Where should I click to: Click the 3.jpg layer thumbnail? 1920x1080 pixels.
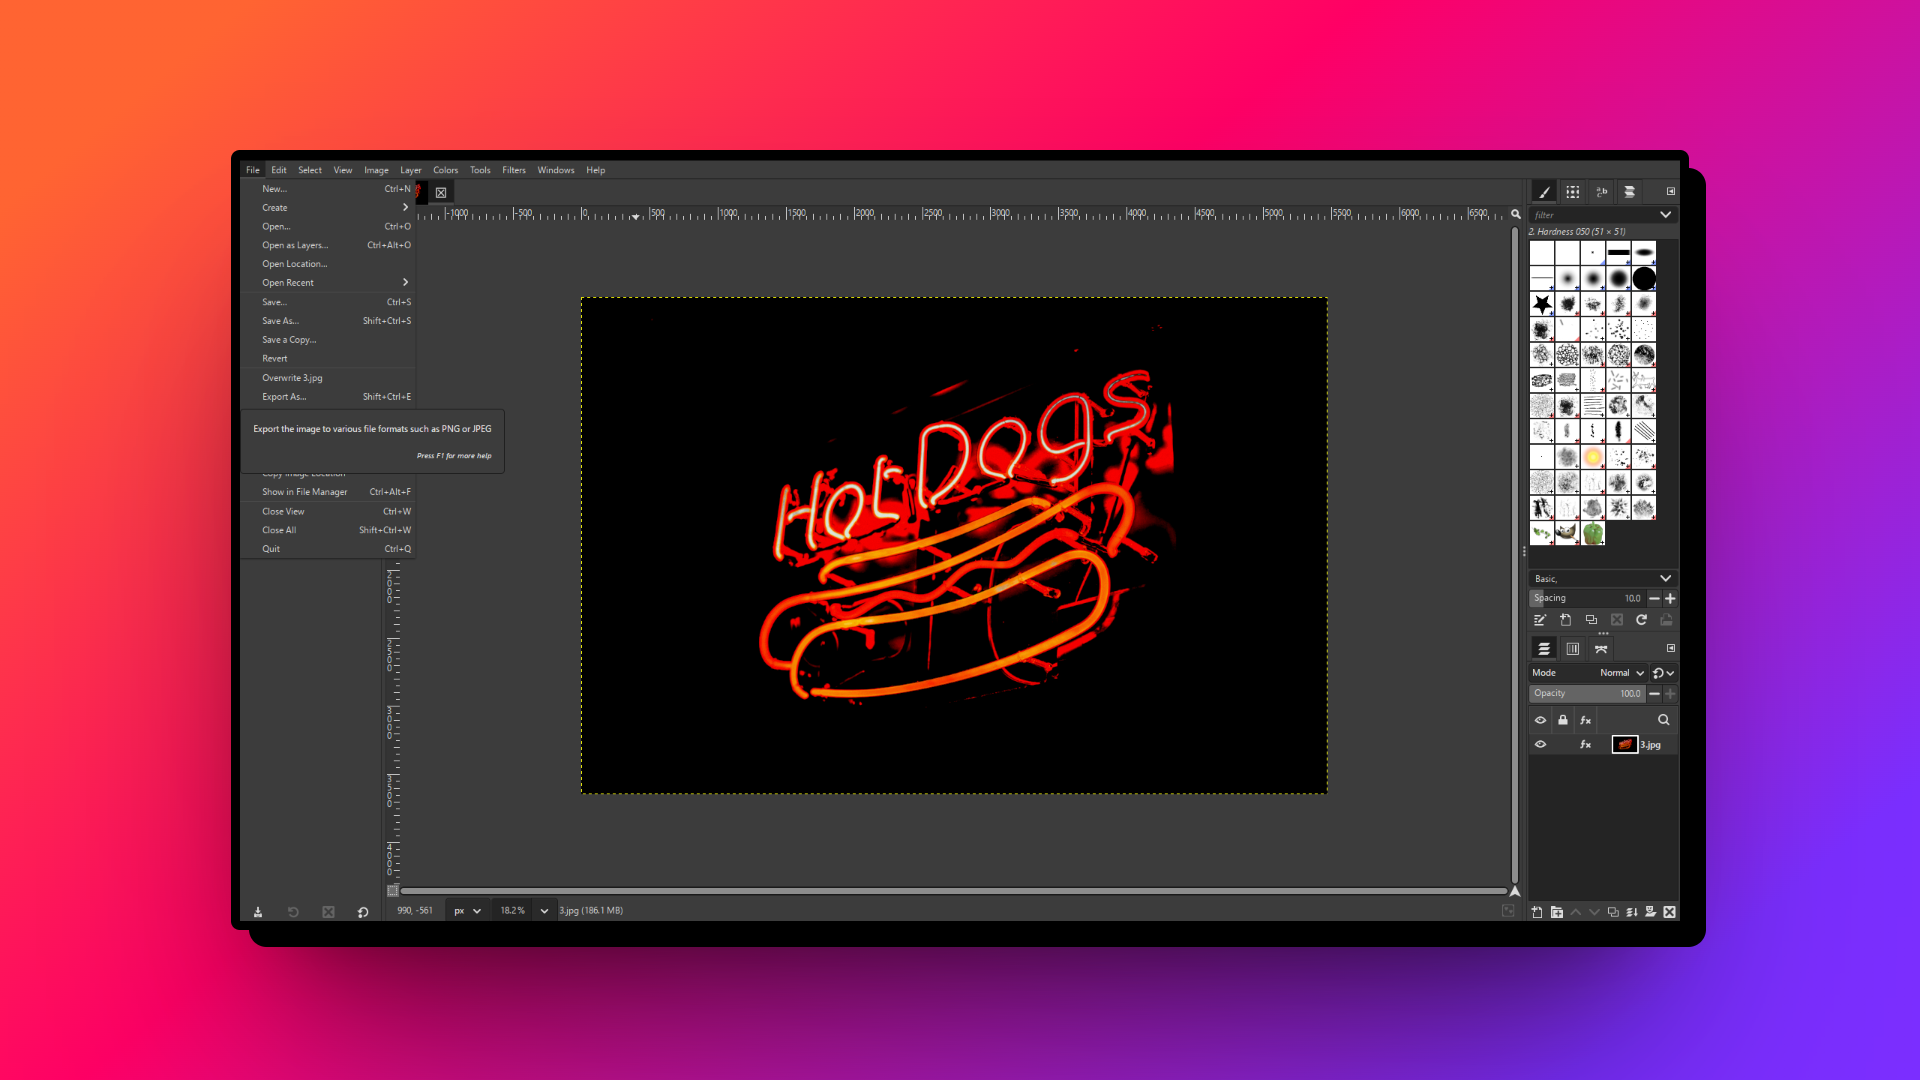click(1625, 745)
